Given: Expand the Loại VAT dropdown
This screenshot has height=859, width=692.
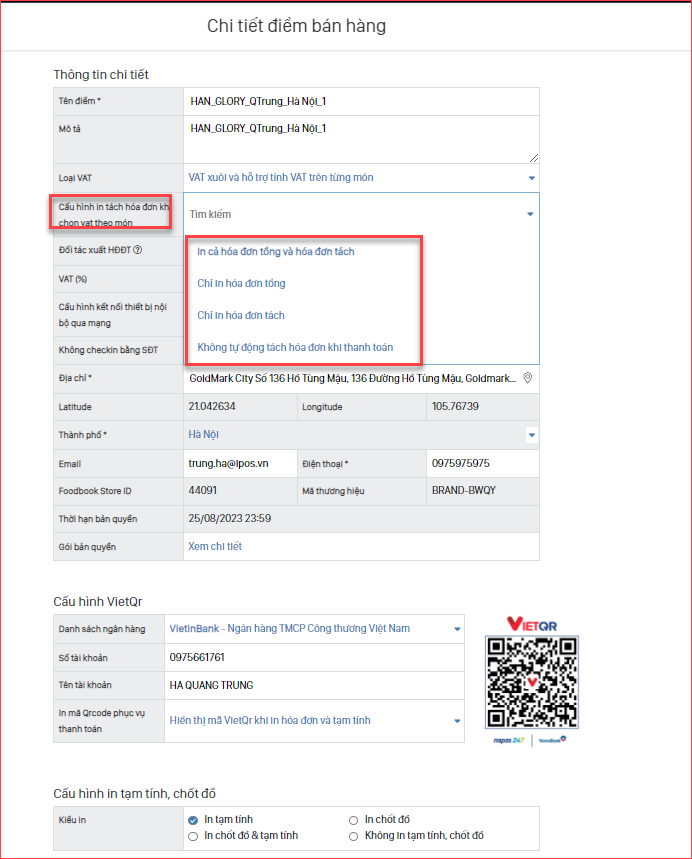Looking at the screenshot, I should (531, 178).
